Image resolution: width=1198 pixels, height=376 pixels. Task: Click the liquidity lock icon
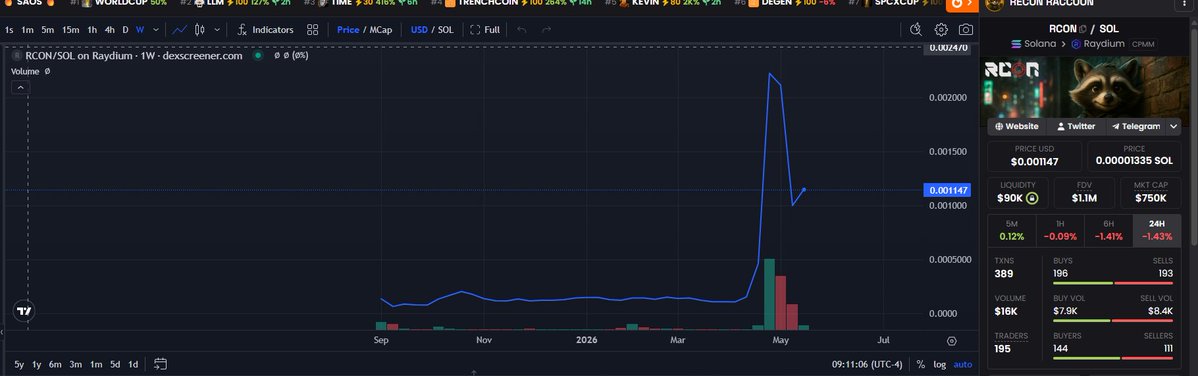[x=1032, y=199]
